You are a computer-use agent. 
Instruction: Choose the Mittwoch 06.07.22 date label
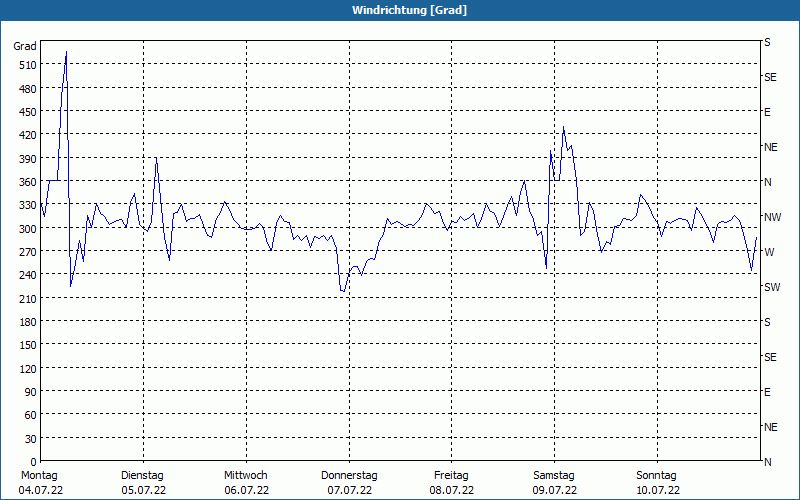tap(246, 482)
